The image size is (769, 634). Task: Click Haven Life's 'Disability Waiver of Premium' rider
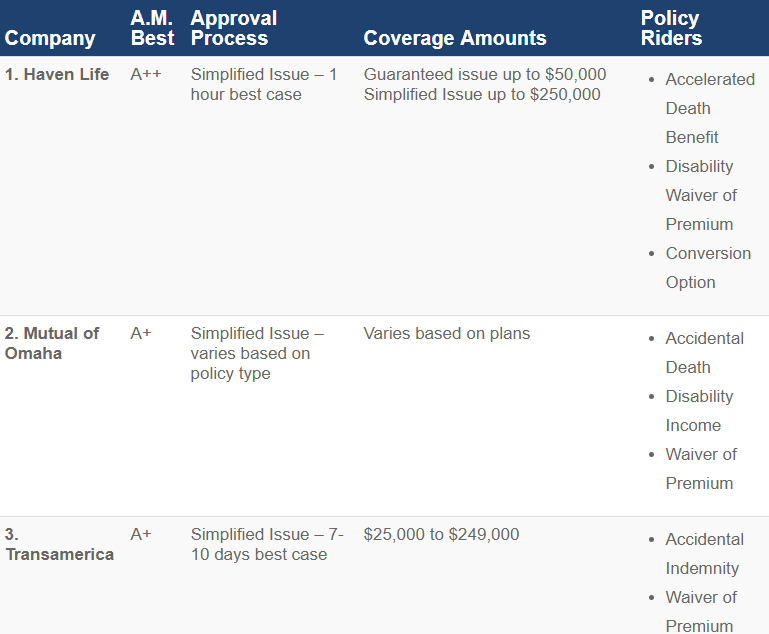[701, 195]
